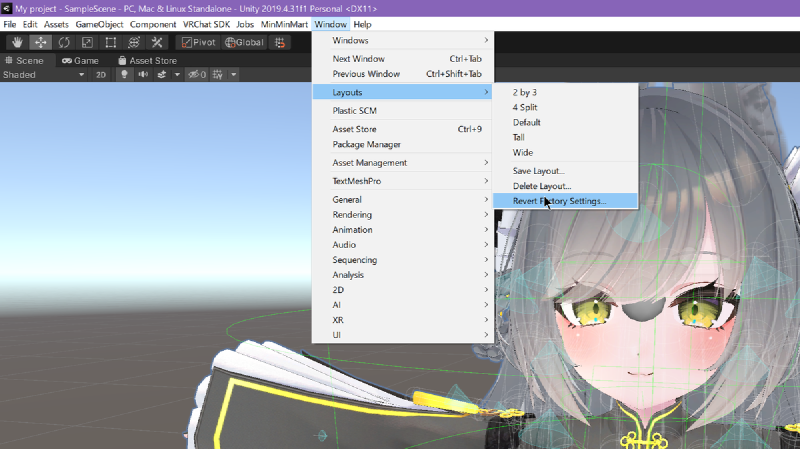Viewport: 800px width, 449px height.
Task: Toggle 2D view mode in Scene
Action: pyautogui.click(x=101, y=74)
